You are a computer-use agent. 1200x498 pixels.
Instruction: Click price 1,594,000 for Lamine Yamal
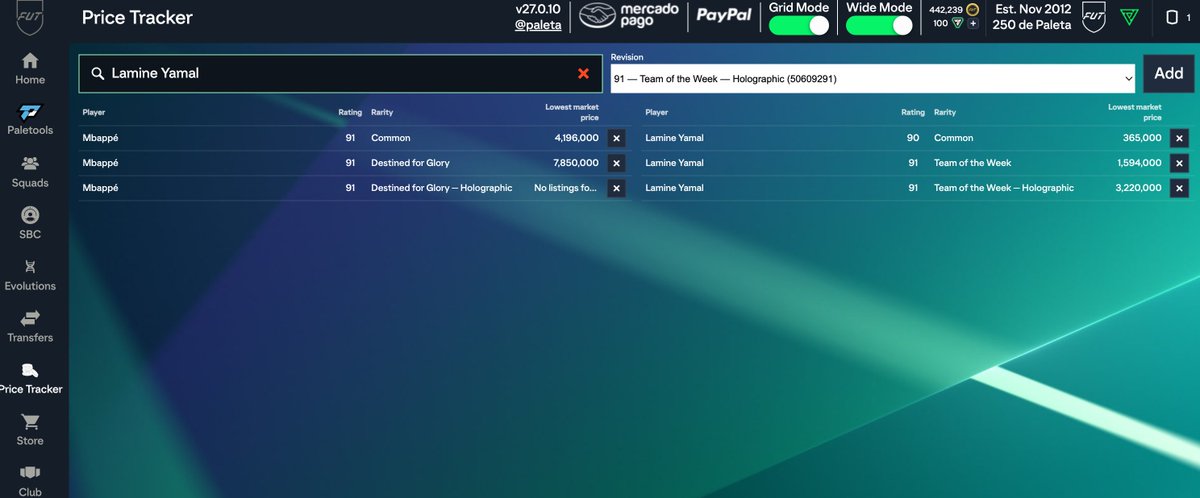click(1138, 163)
